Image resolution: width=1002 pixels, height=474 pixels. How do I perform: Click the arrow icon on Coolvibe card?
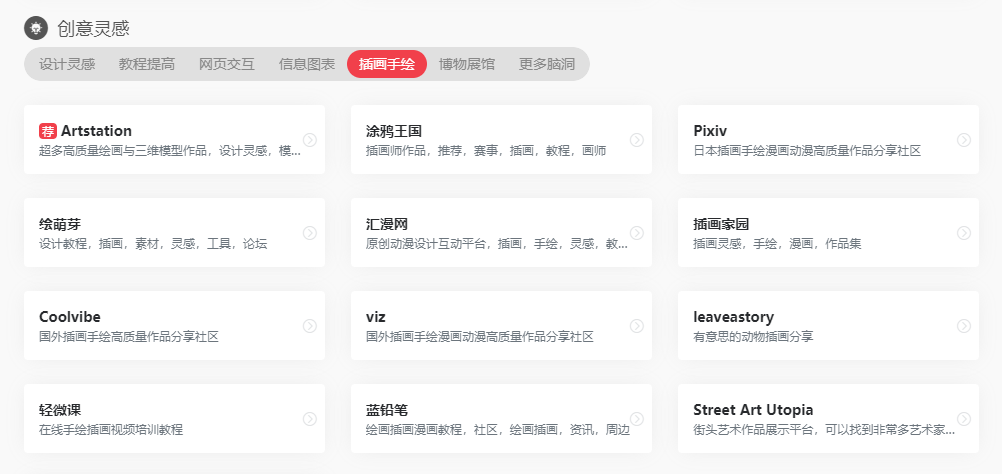tap(310, 326)
